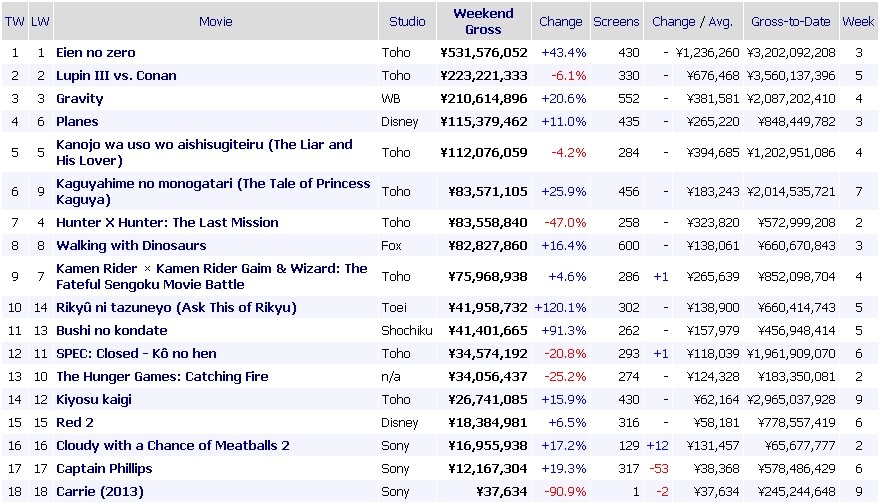
Task: Select the Planes movie link
Action: (x=77, y=121)
